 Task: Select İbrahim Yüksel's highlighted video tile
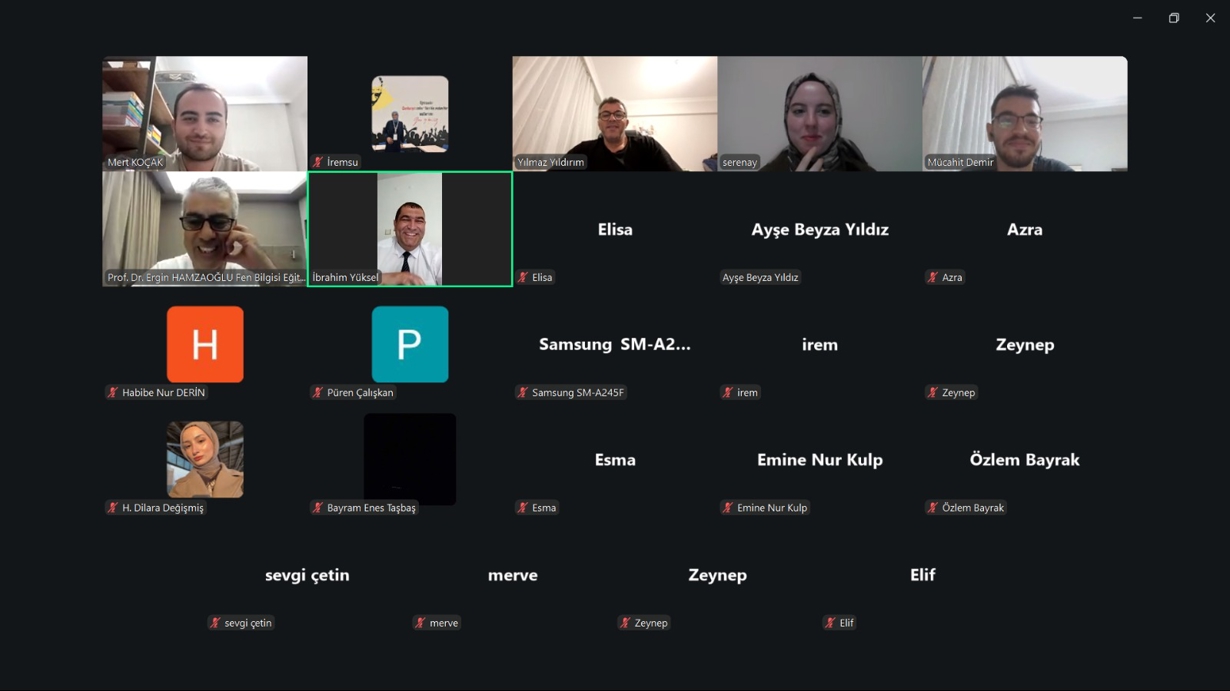pyautogui.click(x=410, y=229)
